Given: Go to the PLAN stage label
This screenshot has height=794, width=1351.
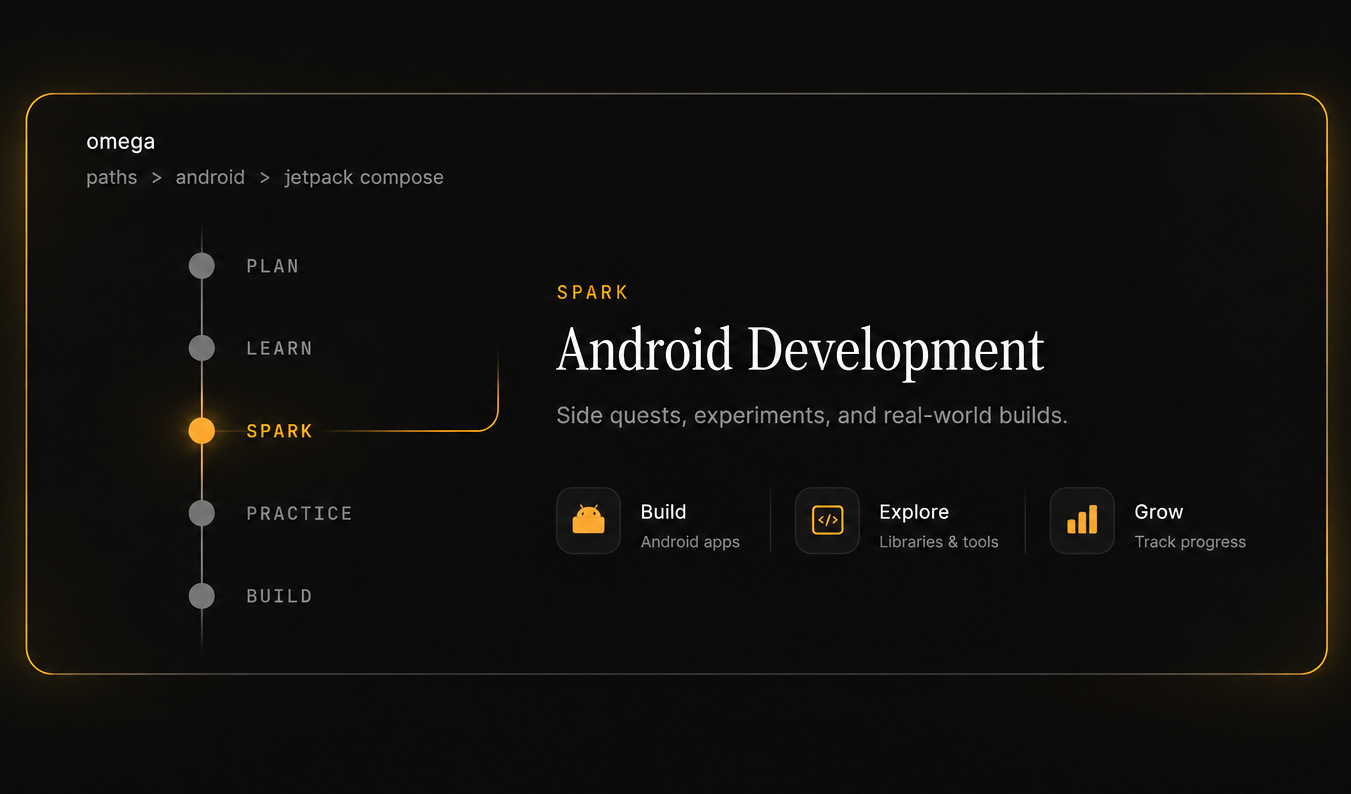Looking at the screenshot, I should (x=273, y=266).
